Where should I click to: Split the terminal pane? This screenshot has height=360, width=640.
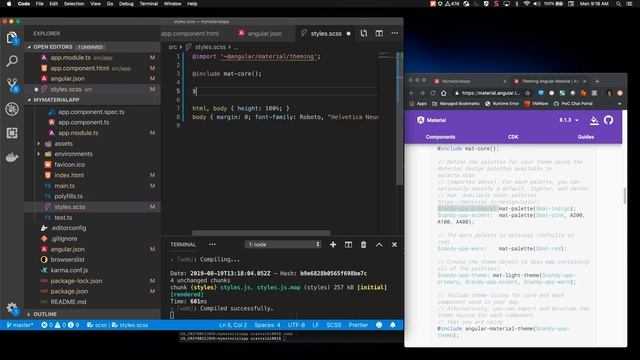pos(348,244)
